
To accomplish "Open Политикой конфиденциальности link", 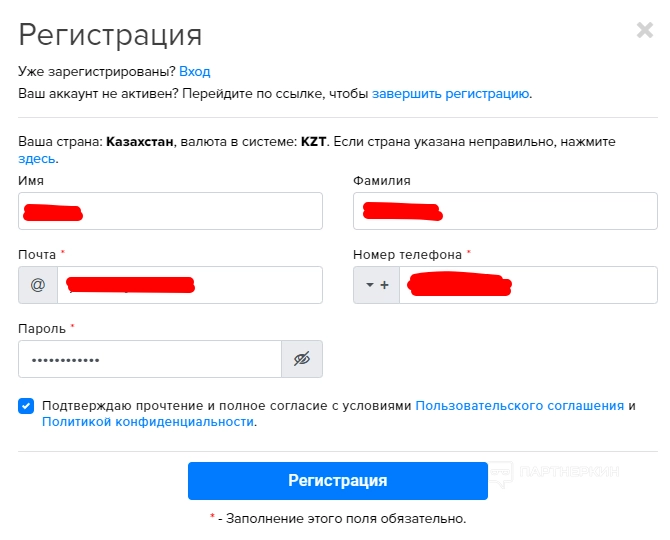I will coord(148,422).
